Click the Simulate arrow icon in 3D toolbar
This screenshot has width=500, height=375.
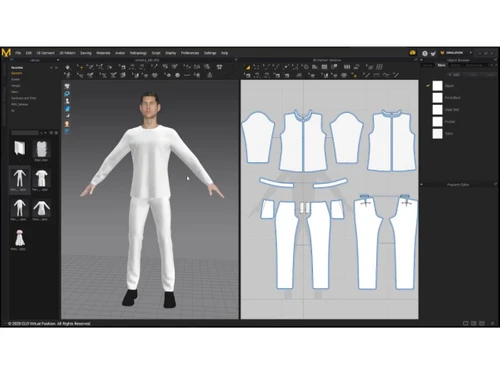tap(68, 67)
